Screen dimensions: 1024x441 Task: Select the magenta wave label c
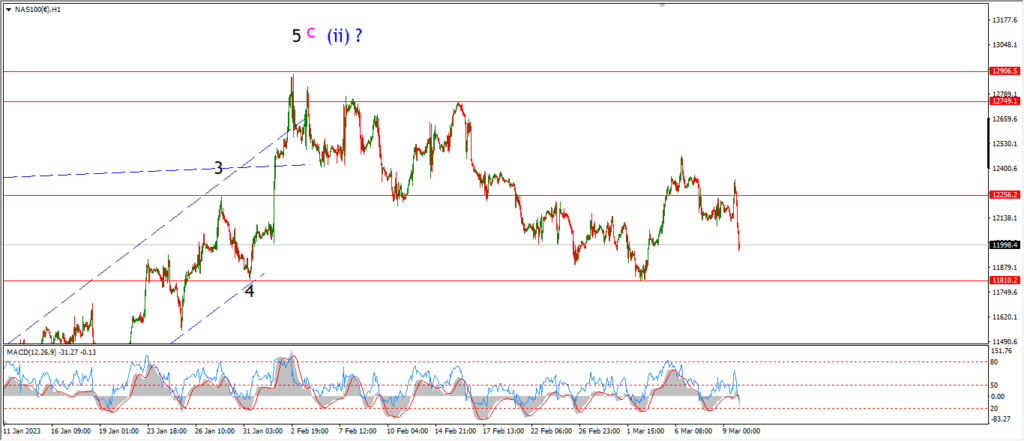[x=311, y=34]
